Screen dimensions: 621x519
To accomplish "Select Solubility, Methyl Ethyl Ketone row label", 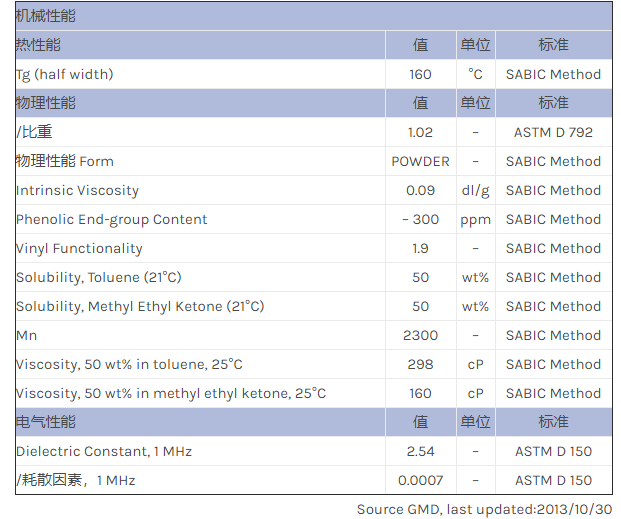I will coord(140,306).
